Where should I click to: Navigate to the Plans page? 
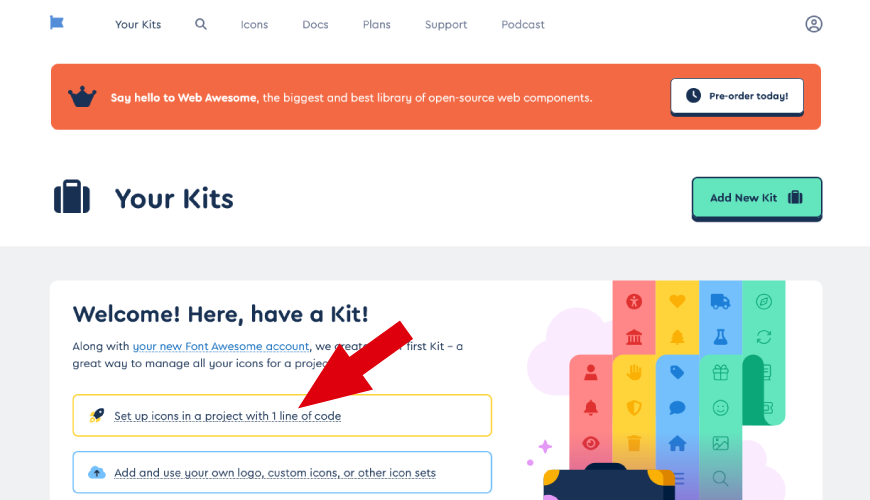(377, 24)
